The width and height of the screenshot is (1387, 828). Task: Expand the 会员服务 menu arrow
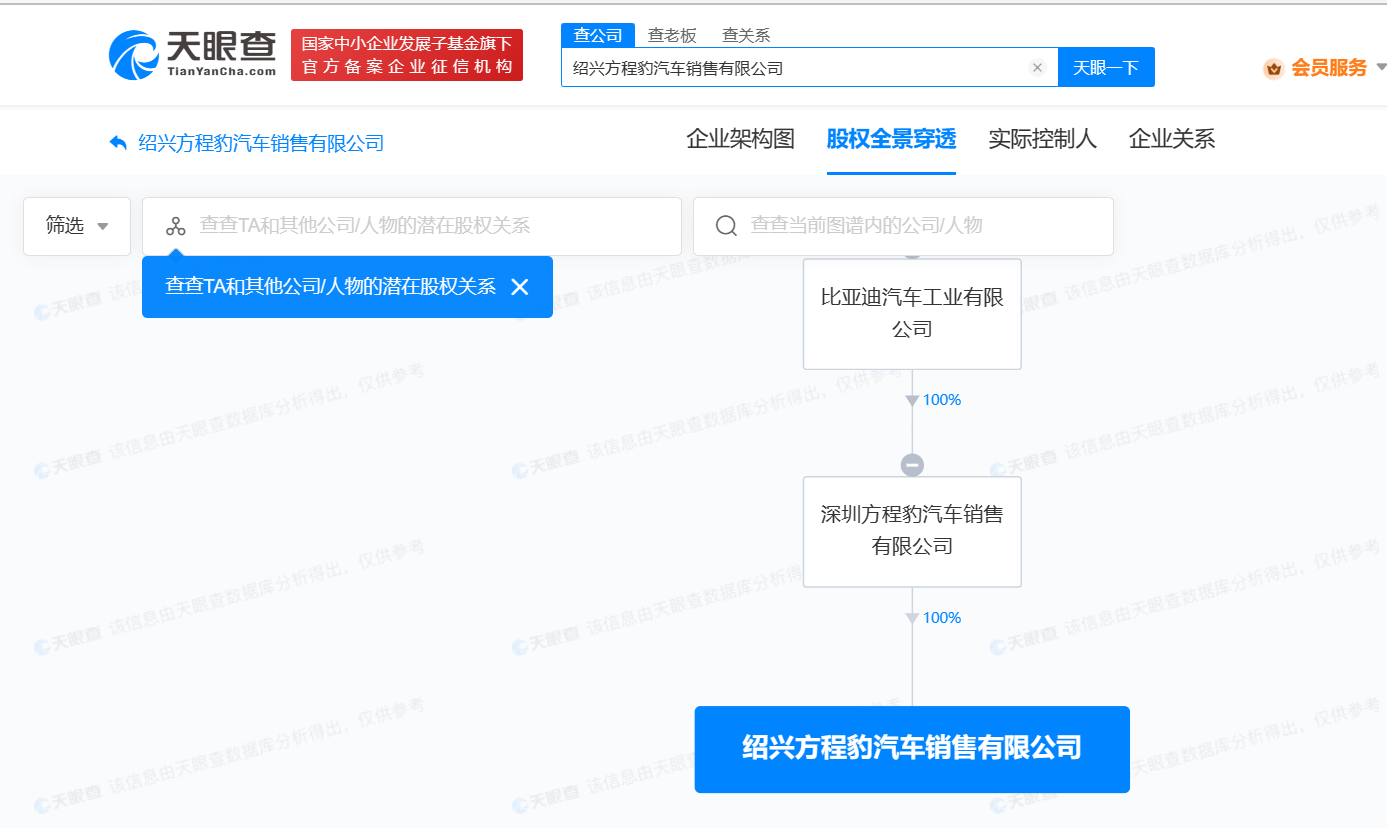tap(1380, 67)
